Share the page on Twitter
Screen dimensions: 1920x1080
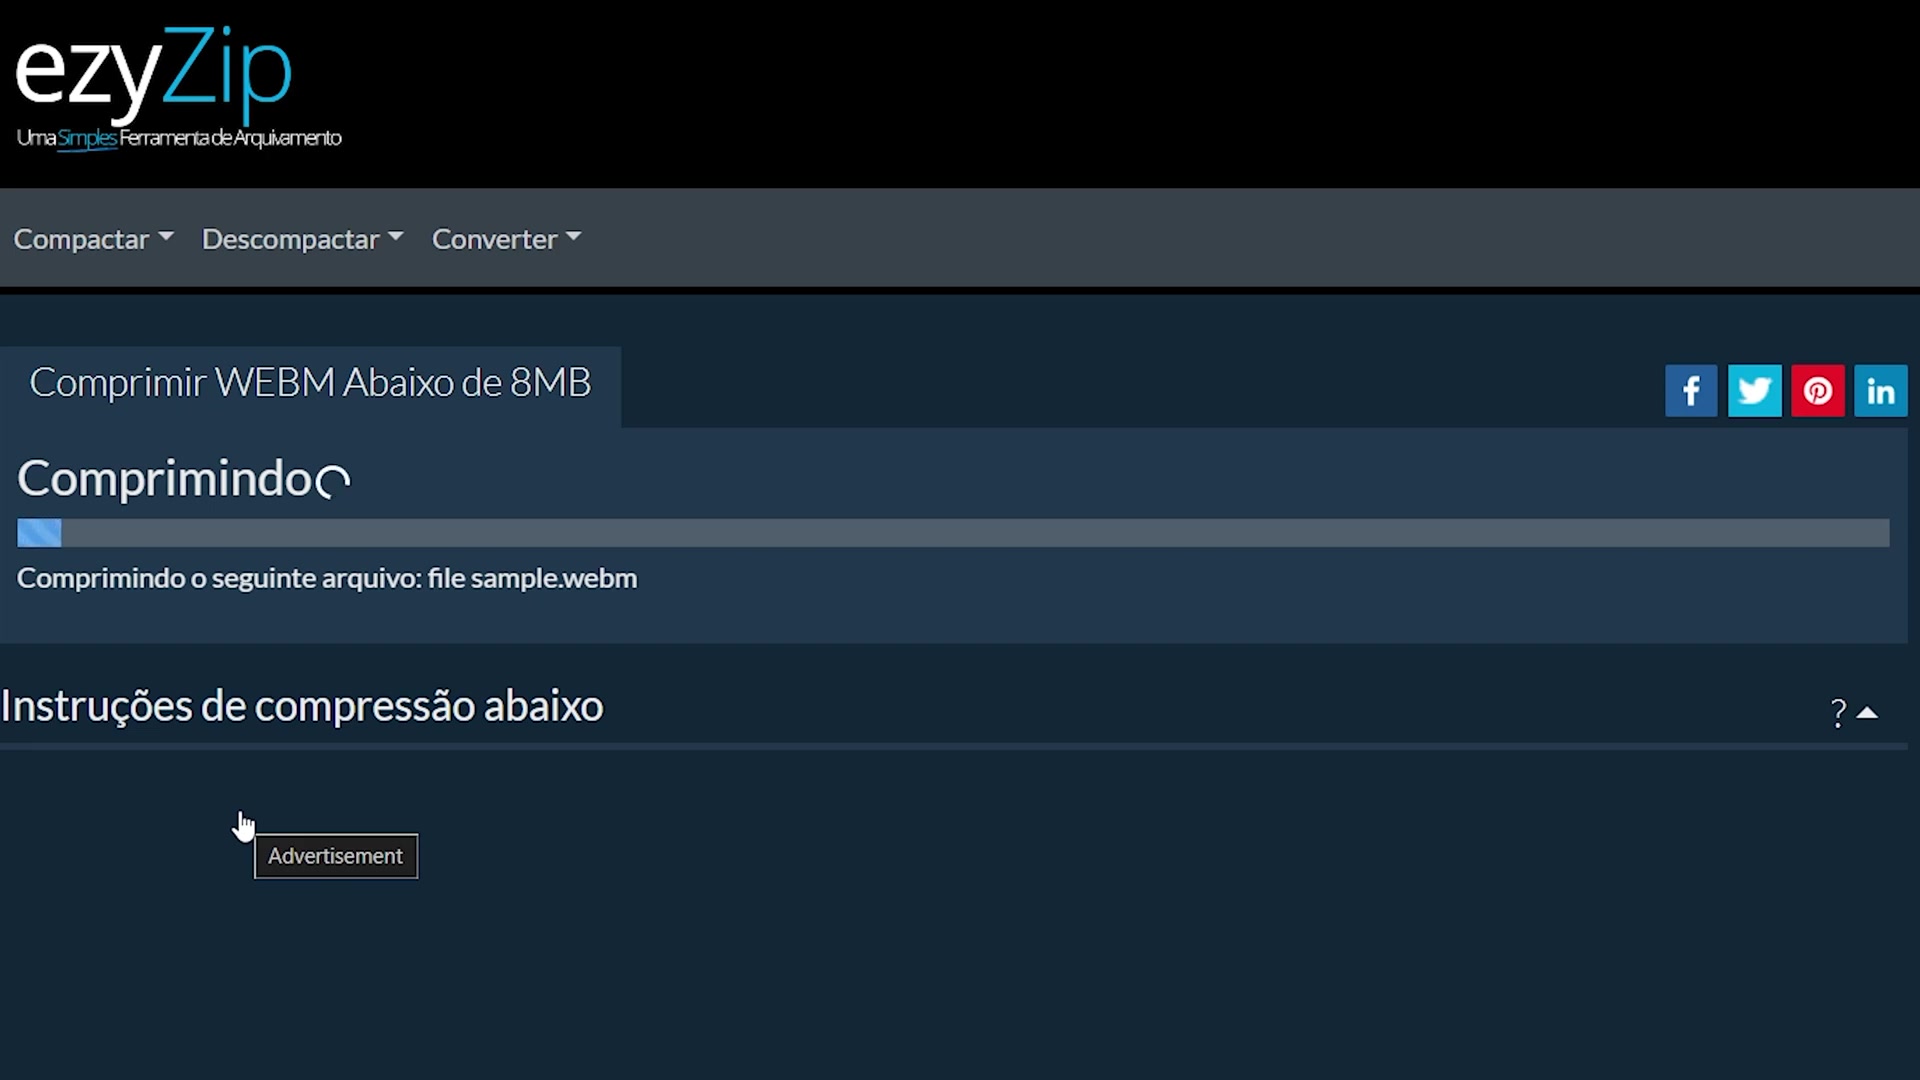1755,390
